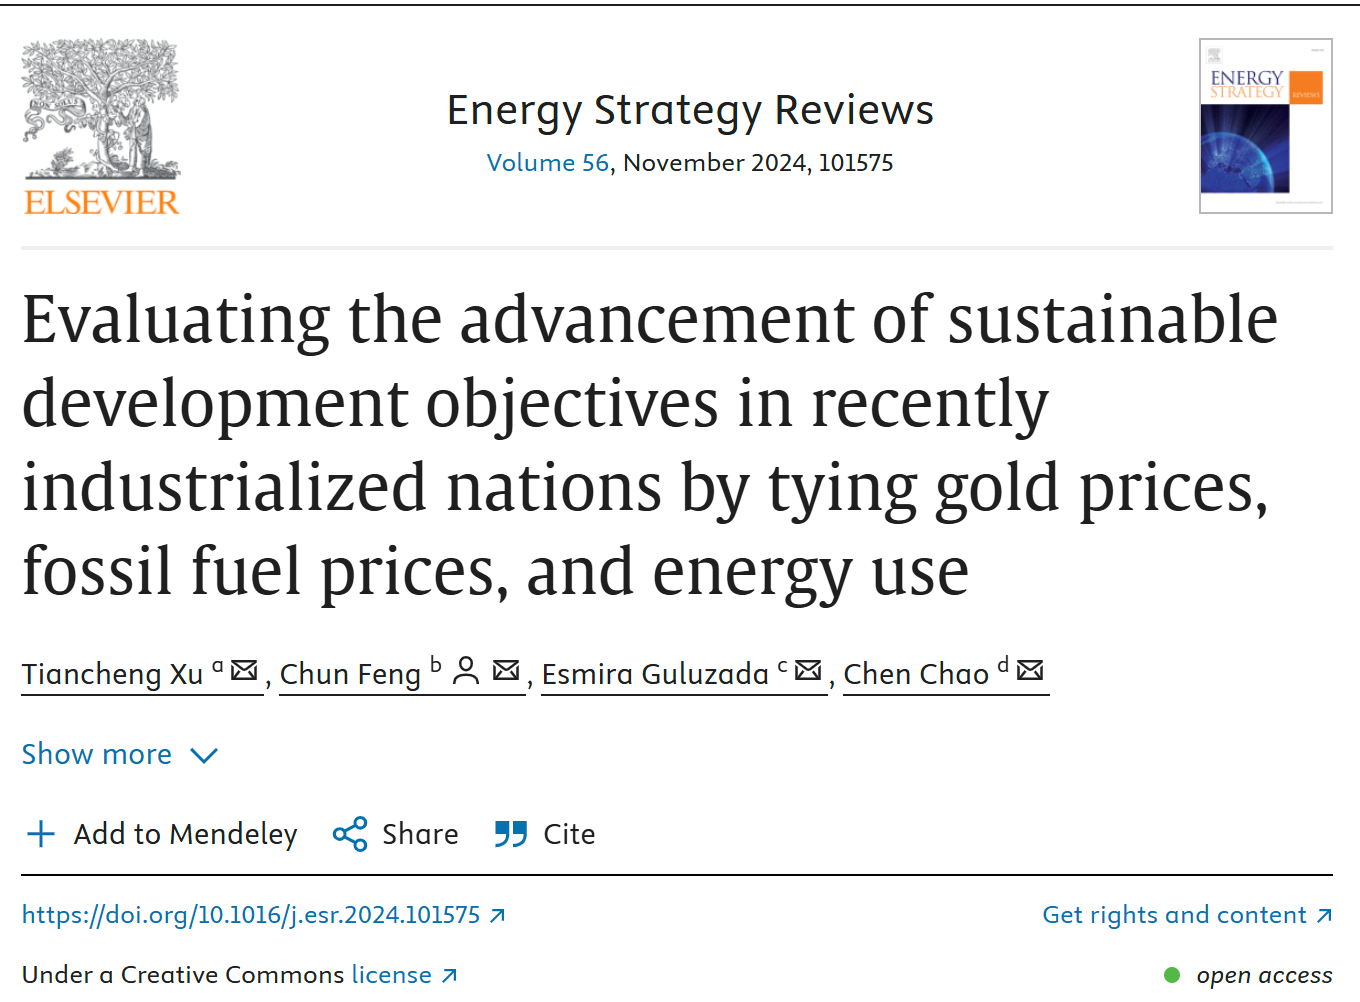The width and height of the screenshot is (1360, 1002).
Task: Open the Energy Strategy Reviews cover thumbnail
Action: [x=1265, y=126]
